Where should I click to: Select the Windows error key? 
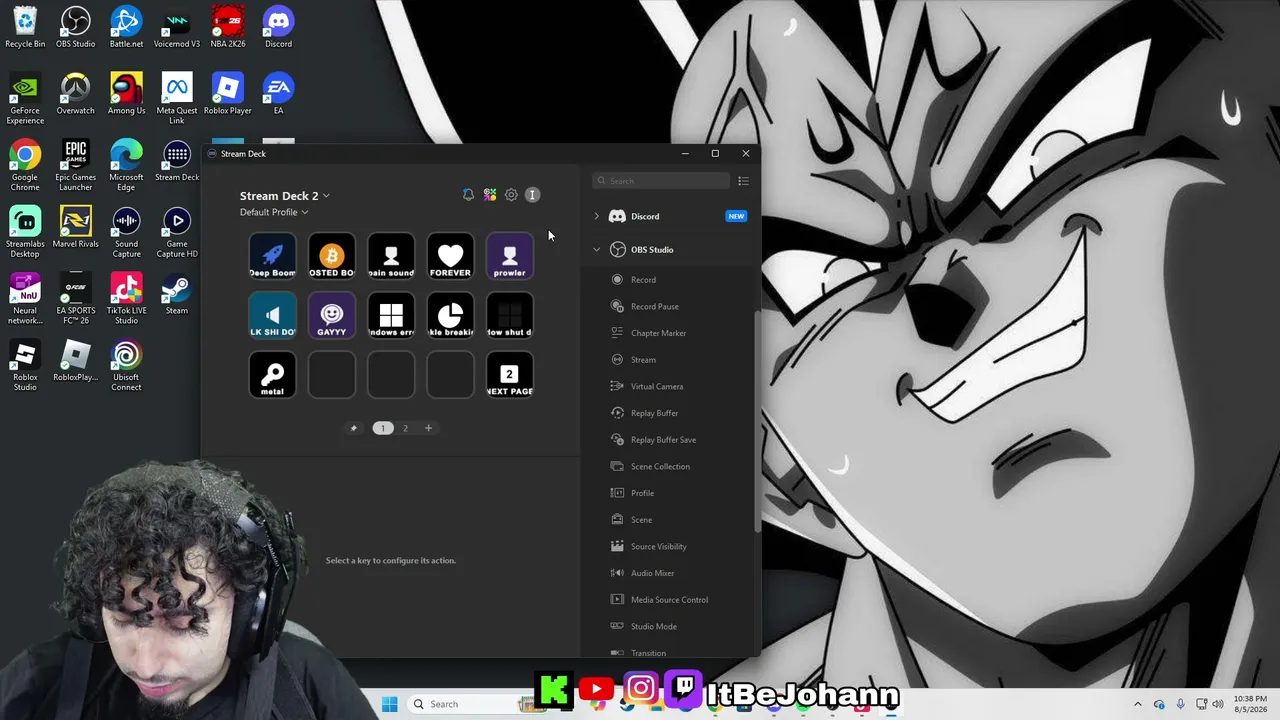click(x=391, y=316)
